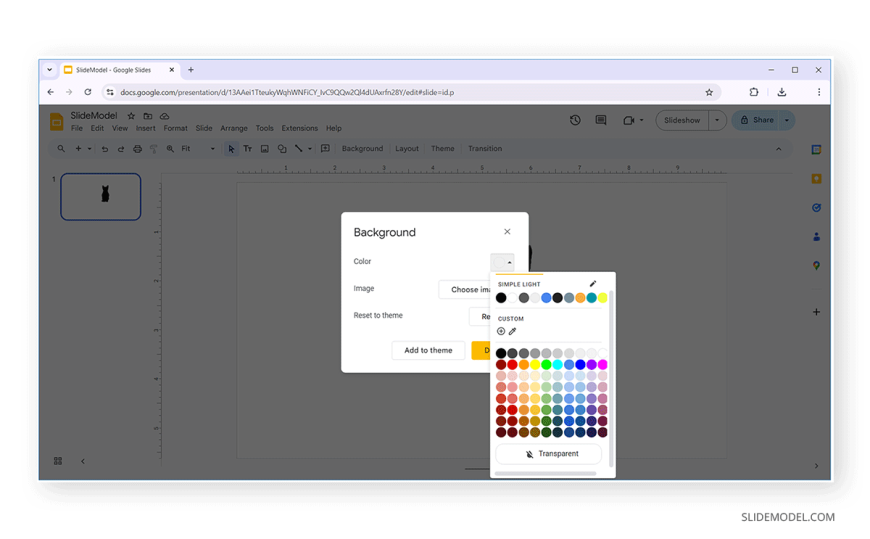Click the browser address bar
Image resolution: width=870 pixels, height=539 pixels.
coord(411,92)
